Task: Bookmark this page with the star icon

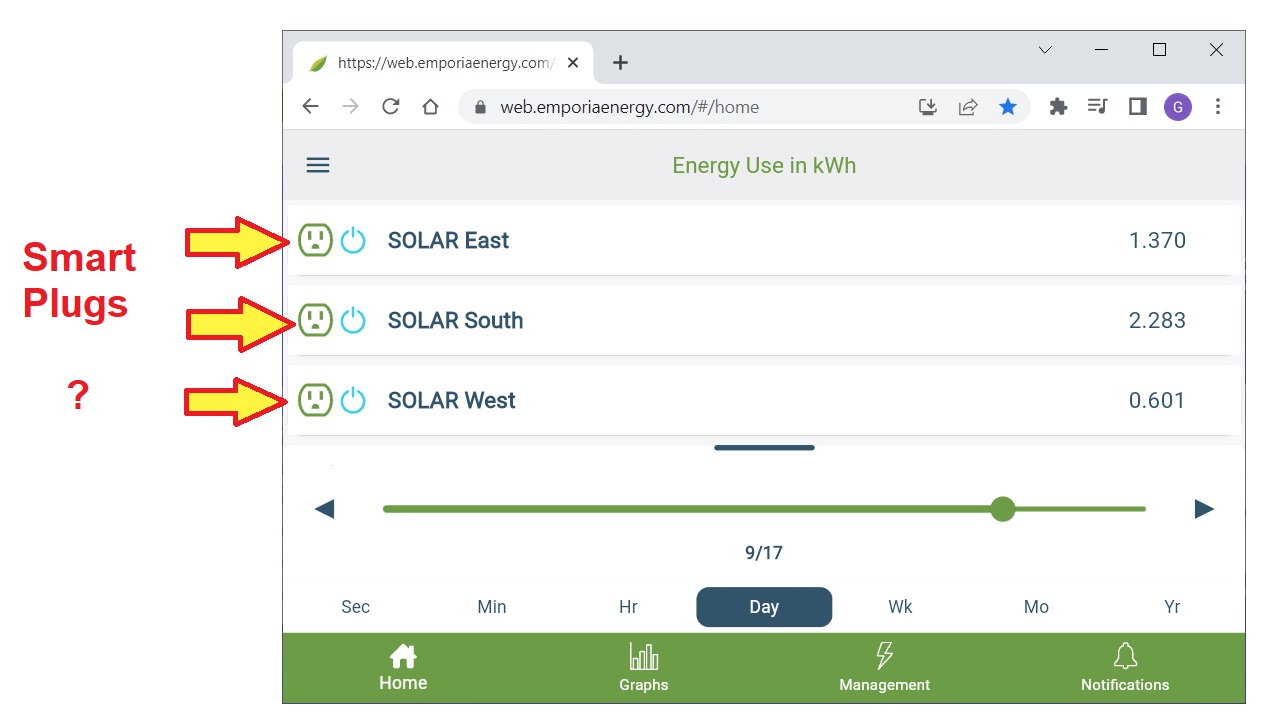Action: click(x=1008, y=107)
